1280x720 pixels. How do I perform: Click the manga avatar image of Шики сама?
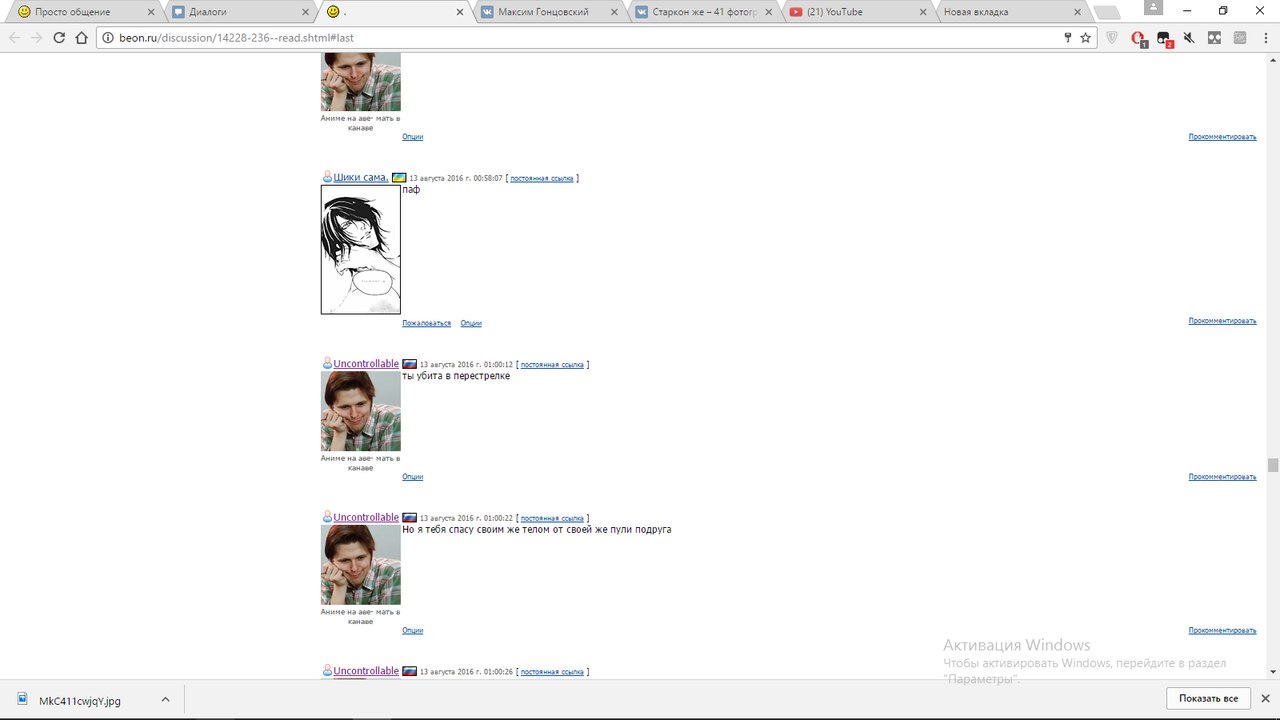pyautogui.click(x=361, y=249)
